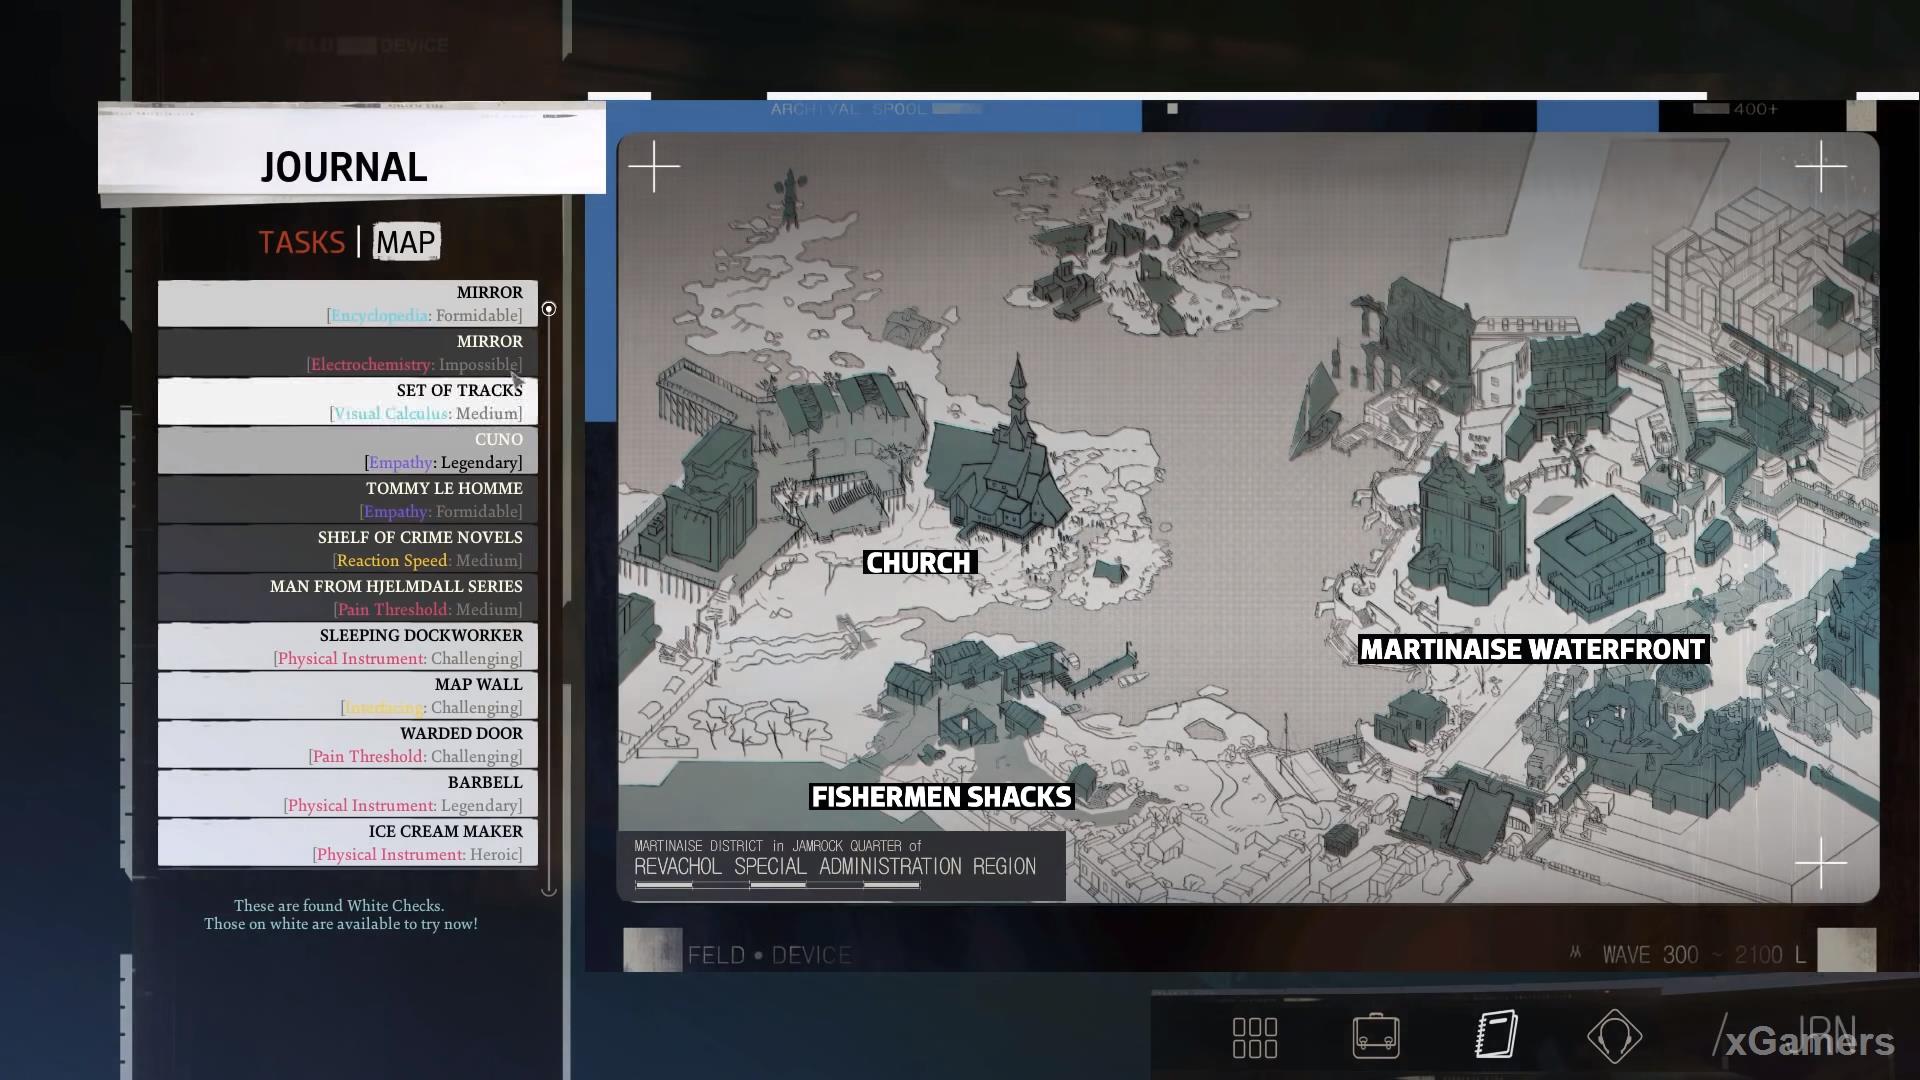Switch to the TASKS tab
Image resolution: width=1920 pixels, height=1080 pixels.
301,242
